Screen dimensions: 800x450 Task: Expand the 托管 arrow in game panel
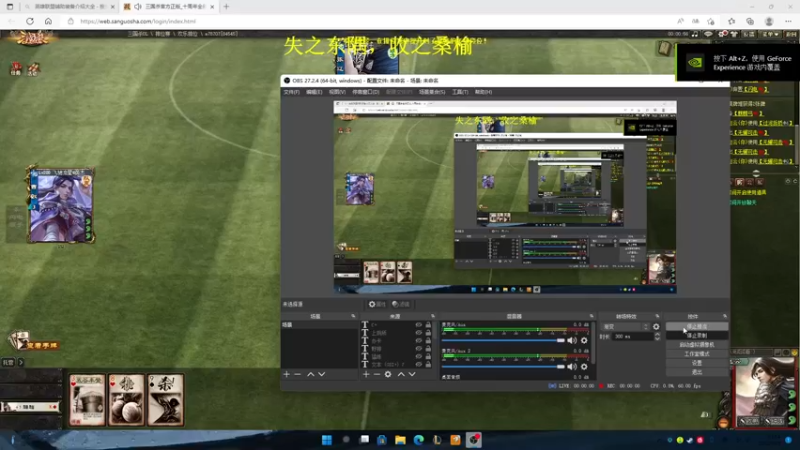(21, 362)
